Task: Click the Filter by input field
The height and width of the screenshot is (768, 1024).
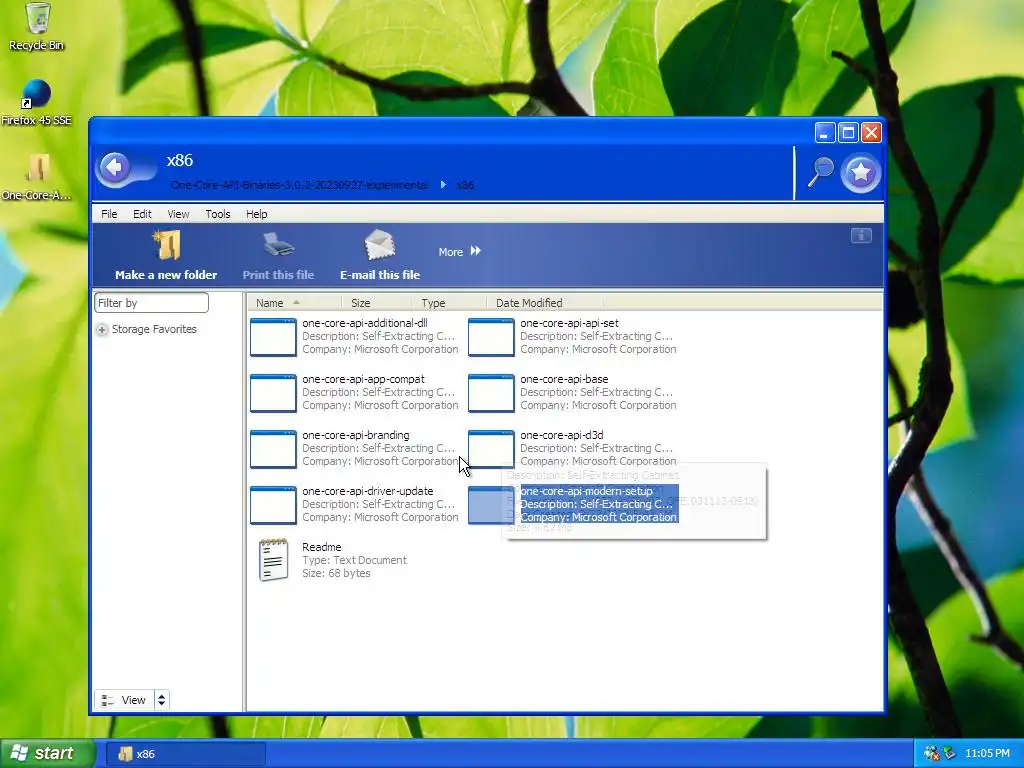Action: [x=152, y=302]
